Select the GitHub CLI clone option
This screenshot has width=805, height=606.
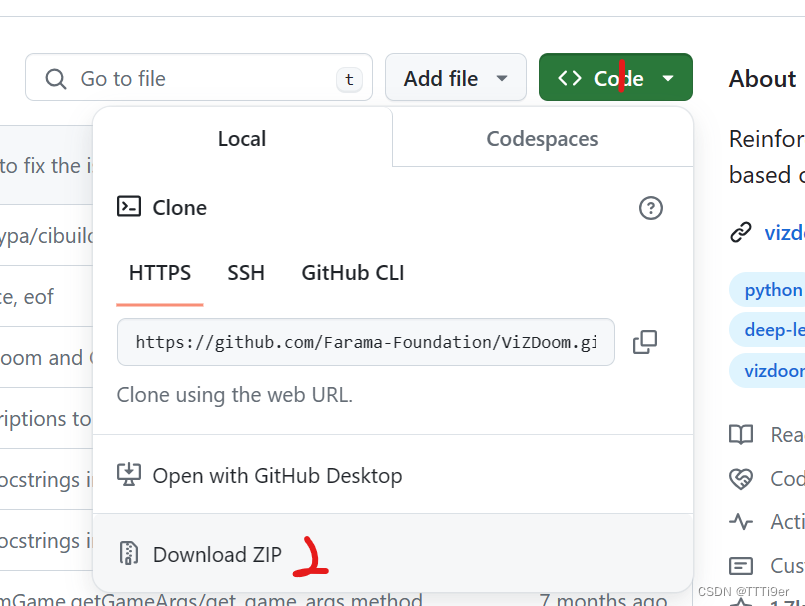click(353, 273)
